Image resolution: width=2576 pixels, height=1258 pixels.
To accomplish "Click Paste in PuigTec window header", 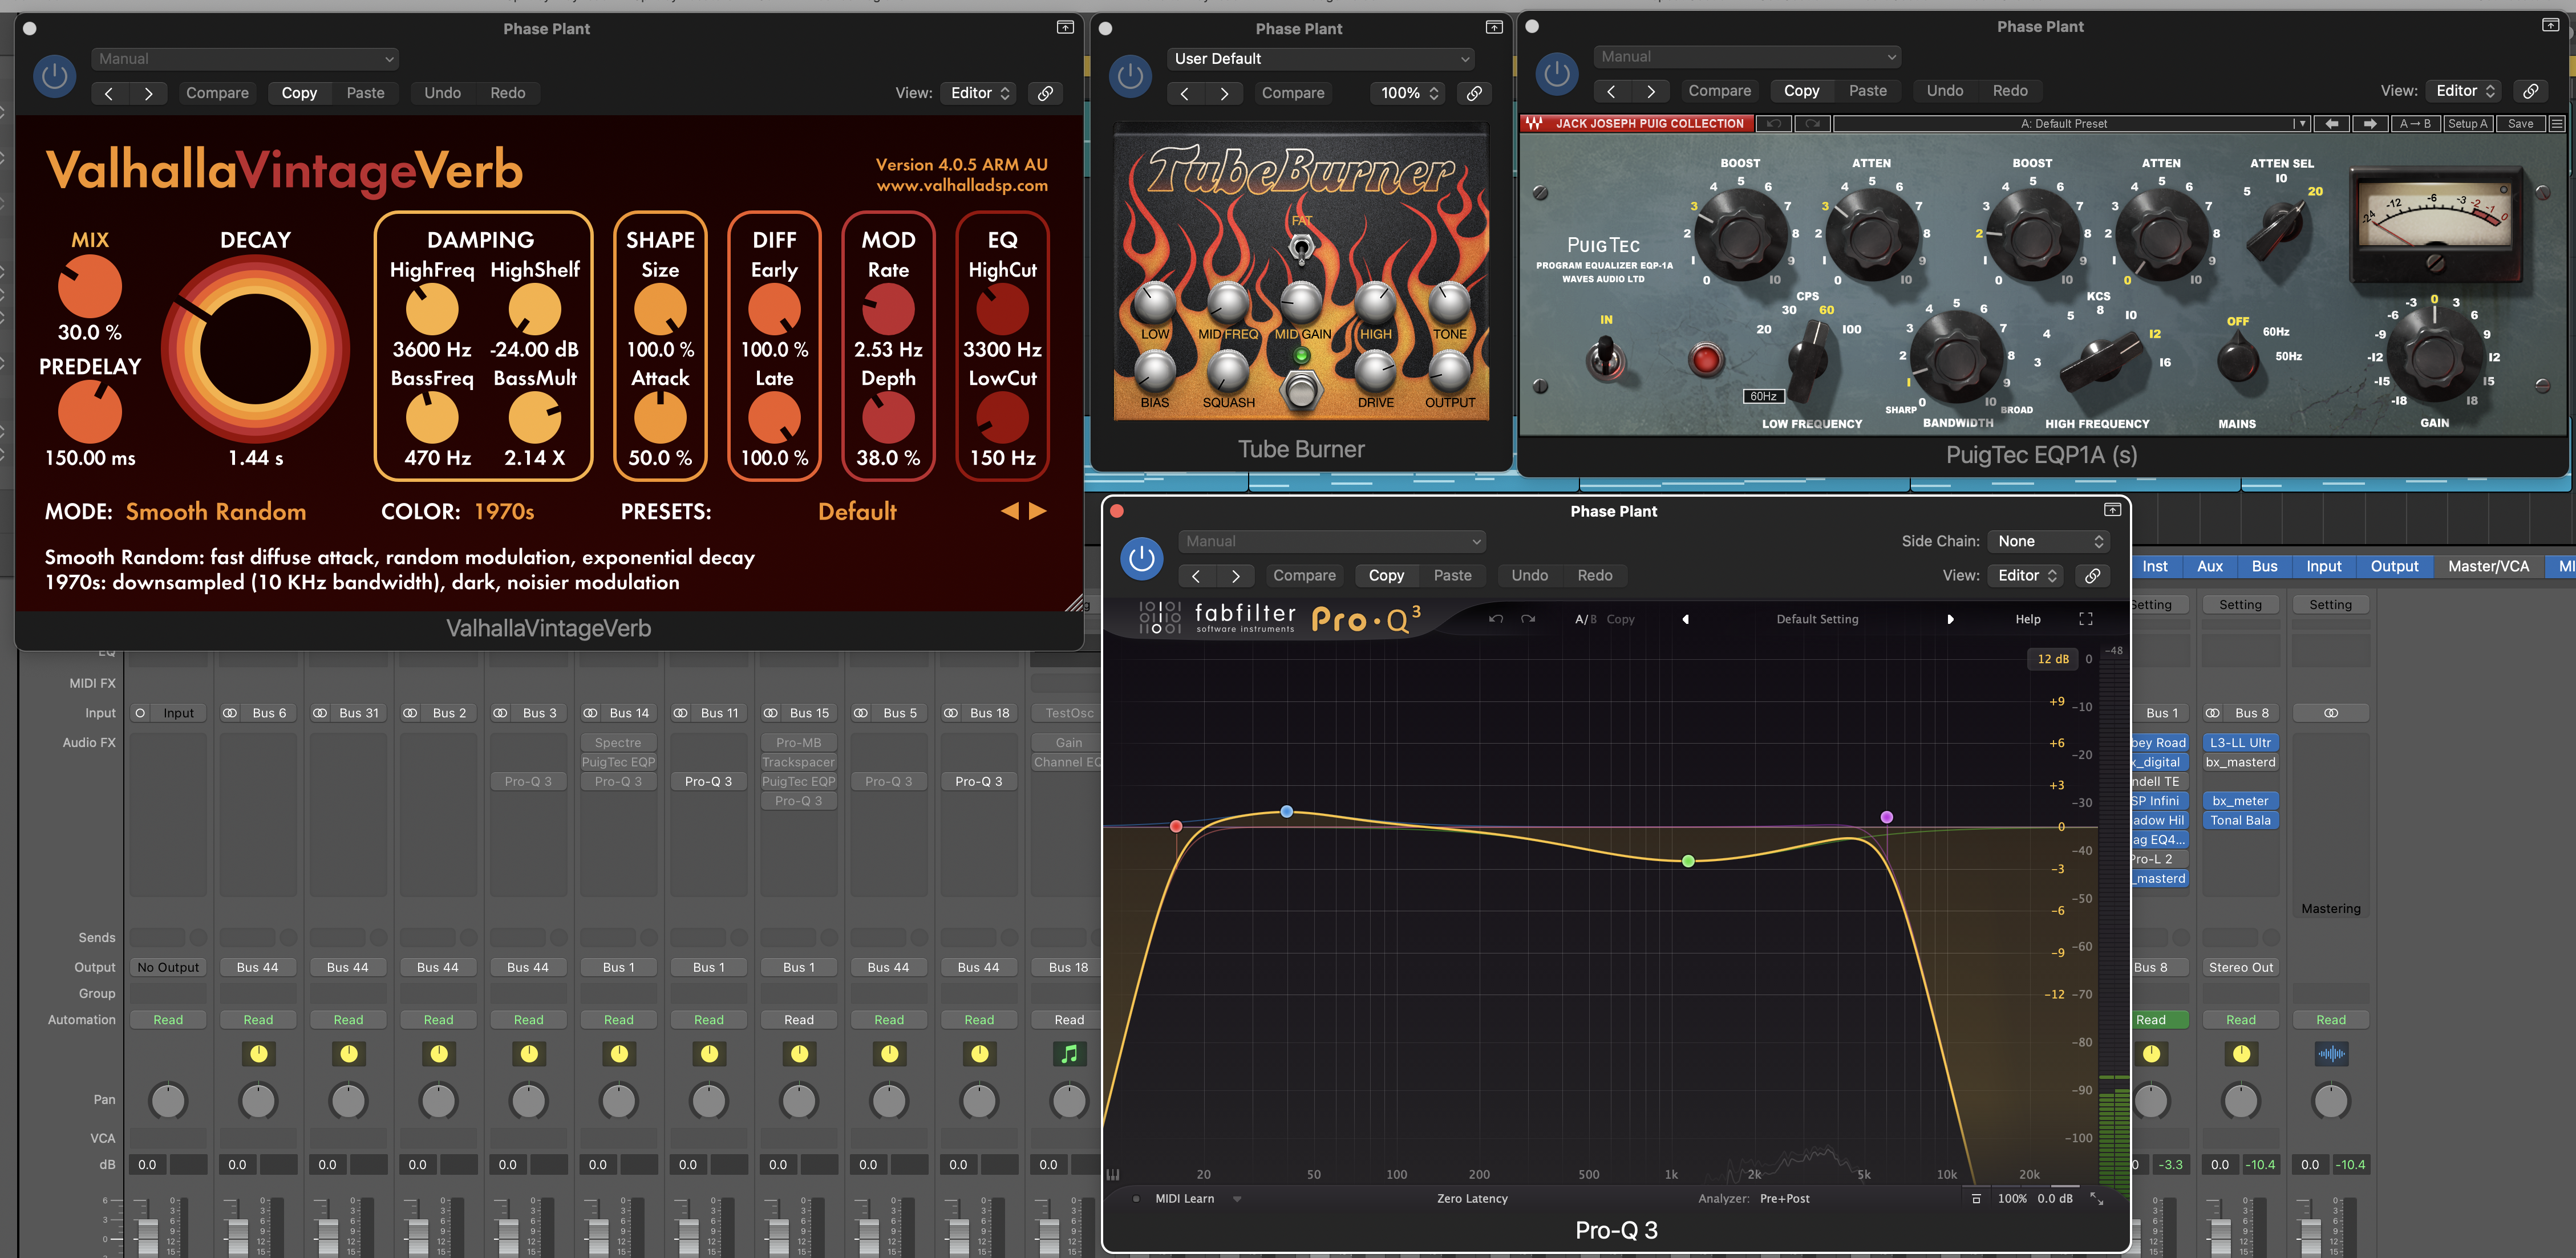I will [1867, 91].
